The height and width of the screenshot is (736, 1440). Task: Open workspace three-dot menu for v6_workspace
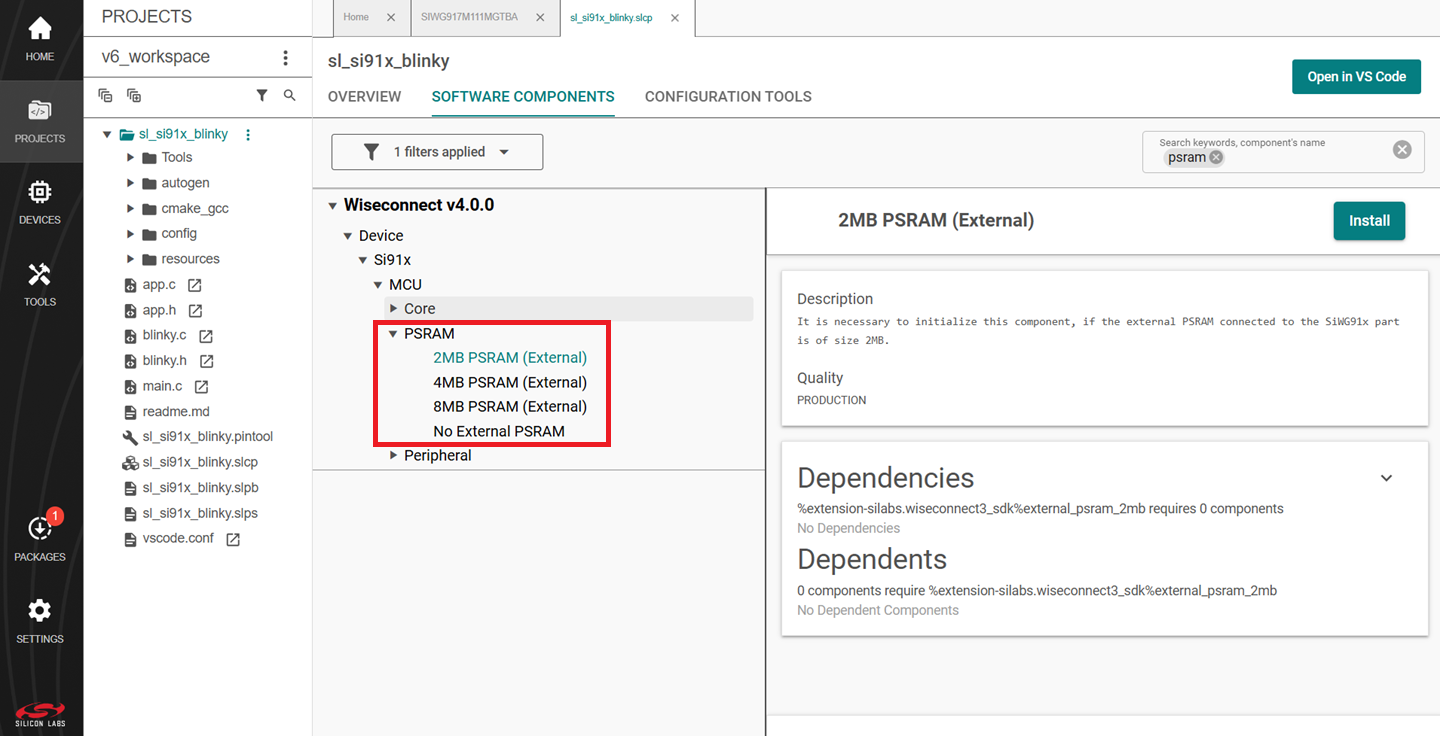286,58
